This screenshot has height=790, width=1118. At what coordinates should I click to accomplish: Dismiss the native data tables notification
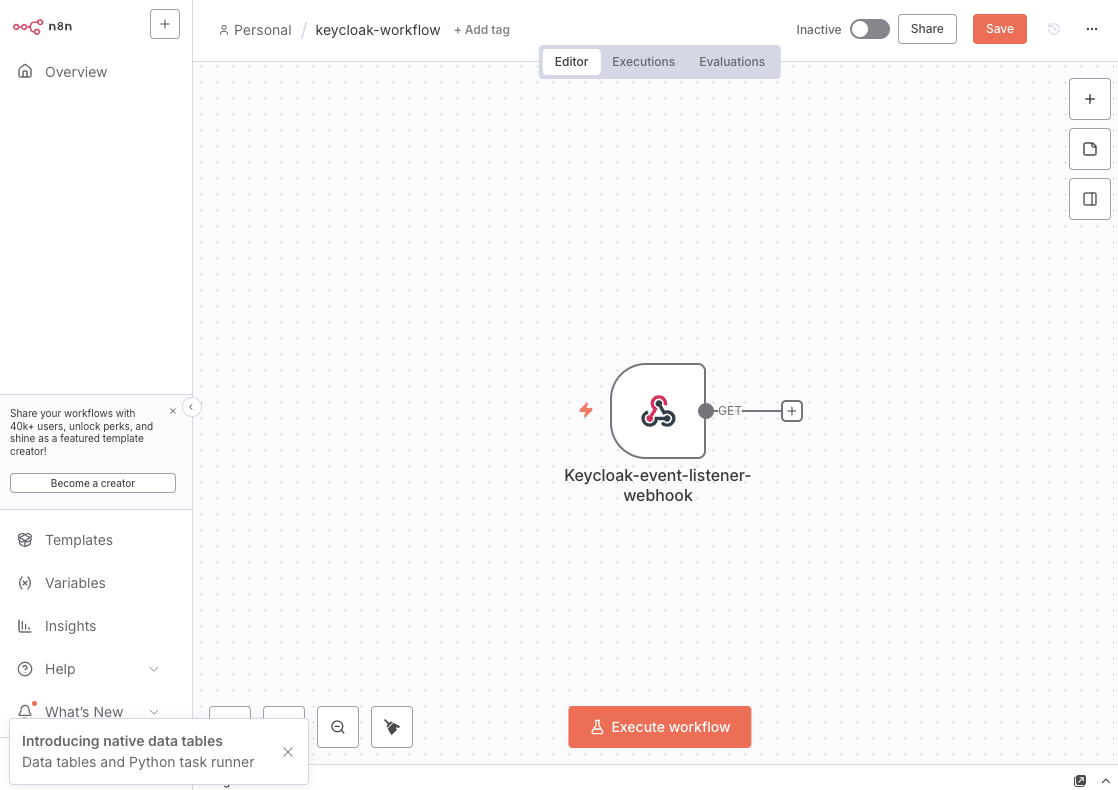click(x=288, y=752)
